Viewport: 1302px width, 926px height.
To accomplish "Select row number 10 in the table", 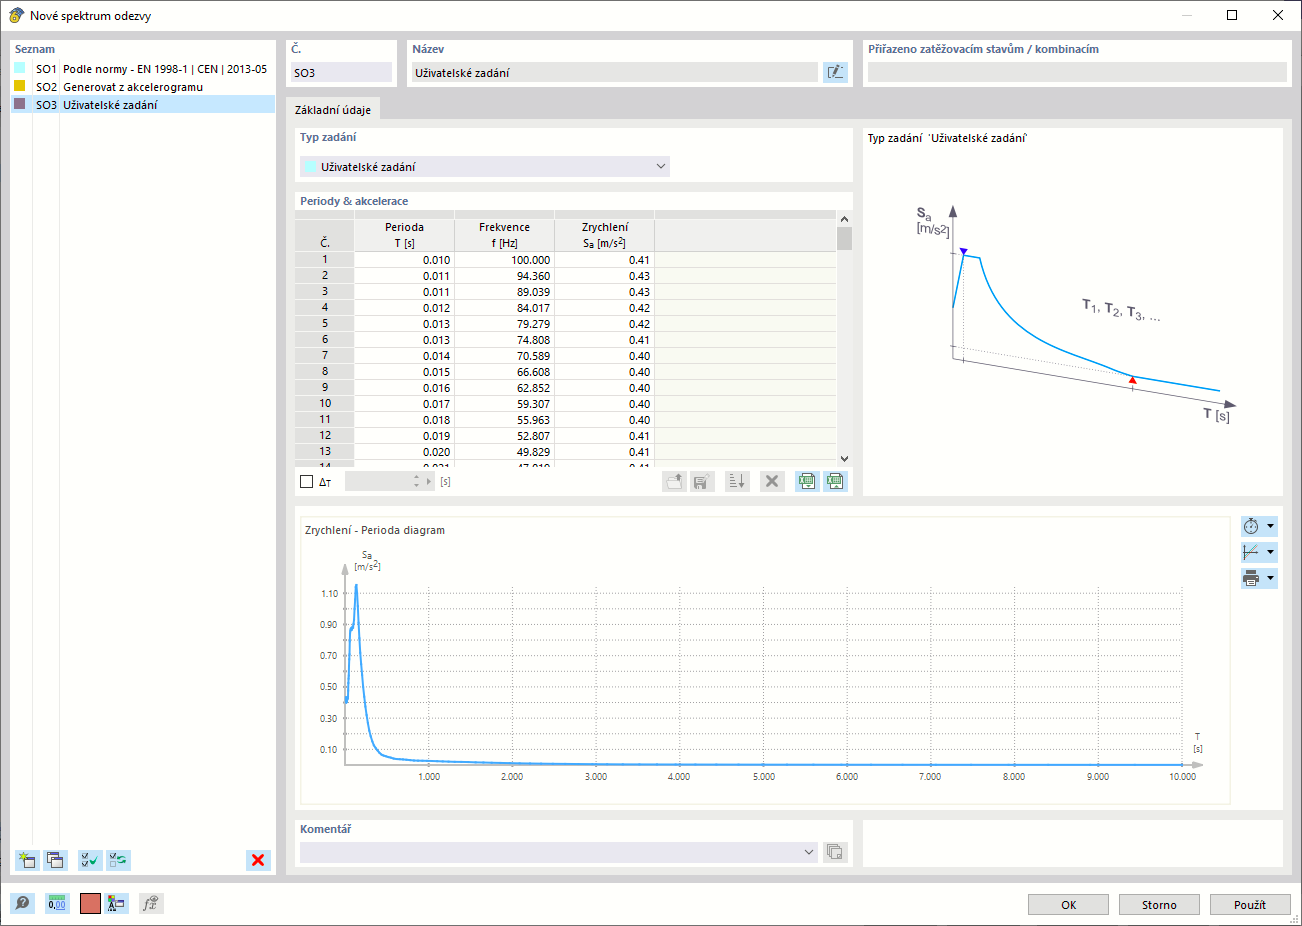I will pos(325,404).
